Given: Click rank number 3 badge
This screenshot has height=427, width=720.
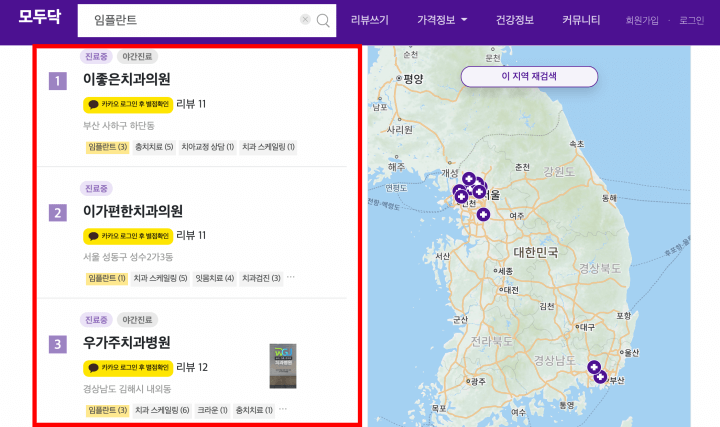Looking at the screenshot, I should click(x=58, y=344).
